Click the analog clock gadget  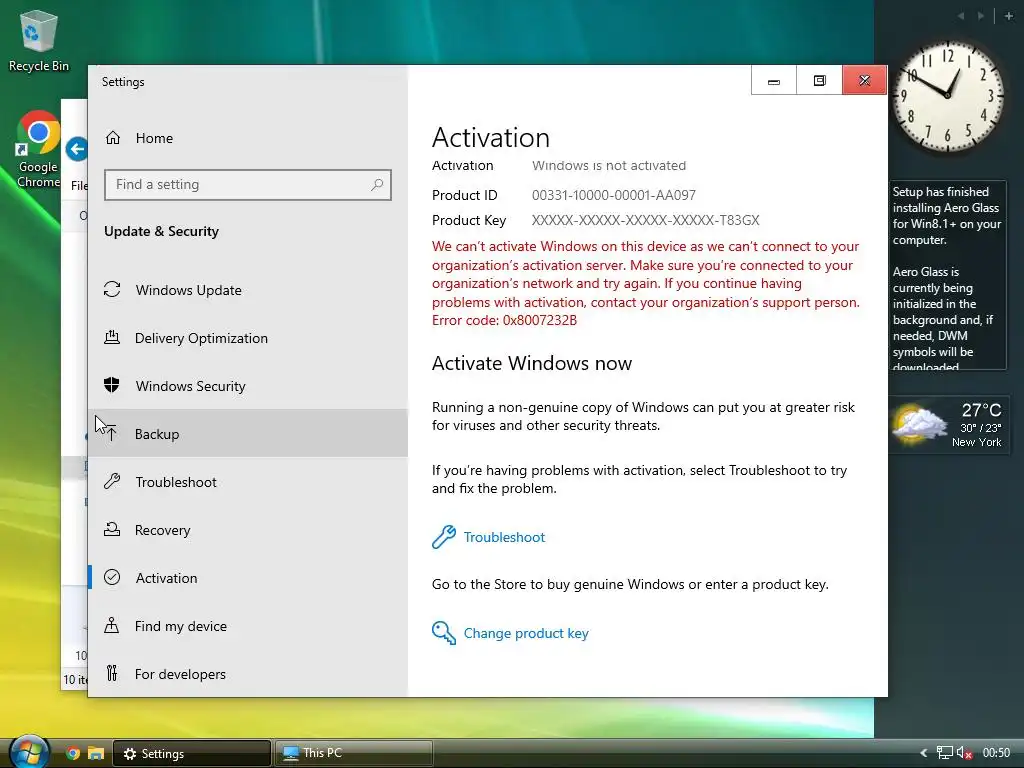pos(948,97)
